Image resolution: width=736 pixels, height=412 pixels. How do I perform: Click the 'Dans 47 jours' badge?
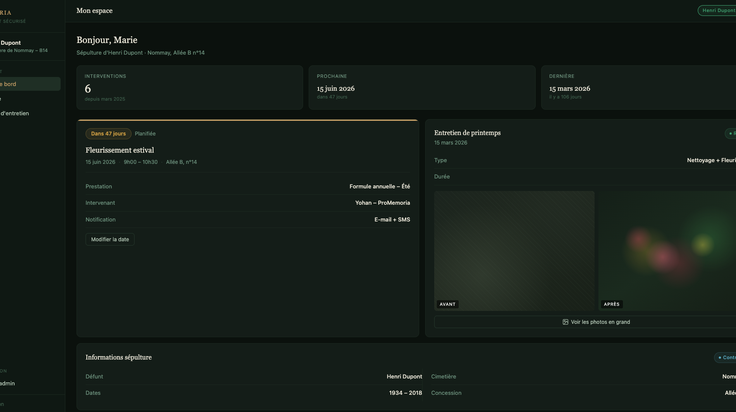pyautogui.click(x=108, y=134)
